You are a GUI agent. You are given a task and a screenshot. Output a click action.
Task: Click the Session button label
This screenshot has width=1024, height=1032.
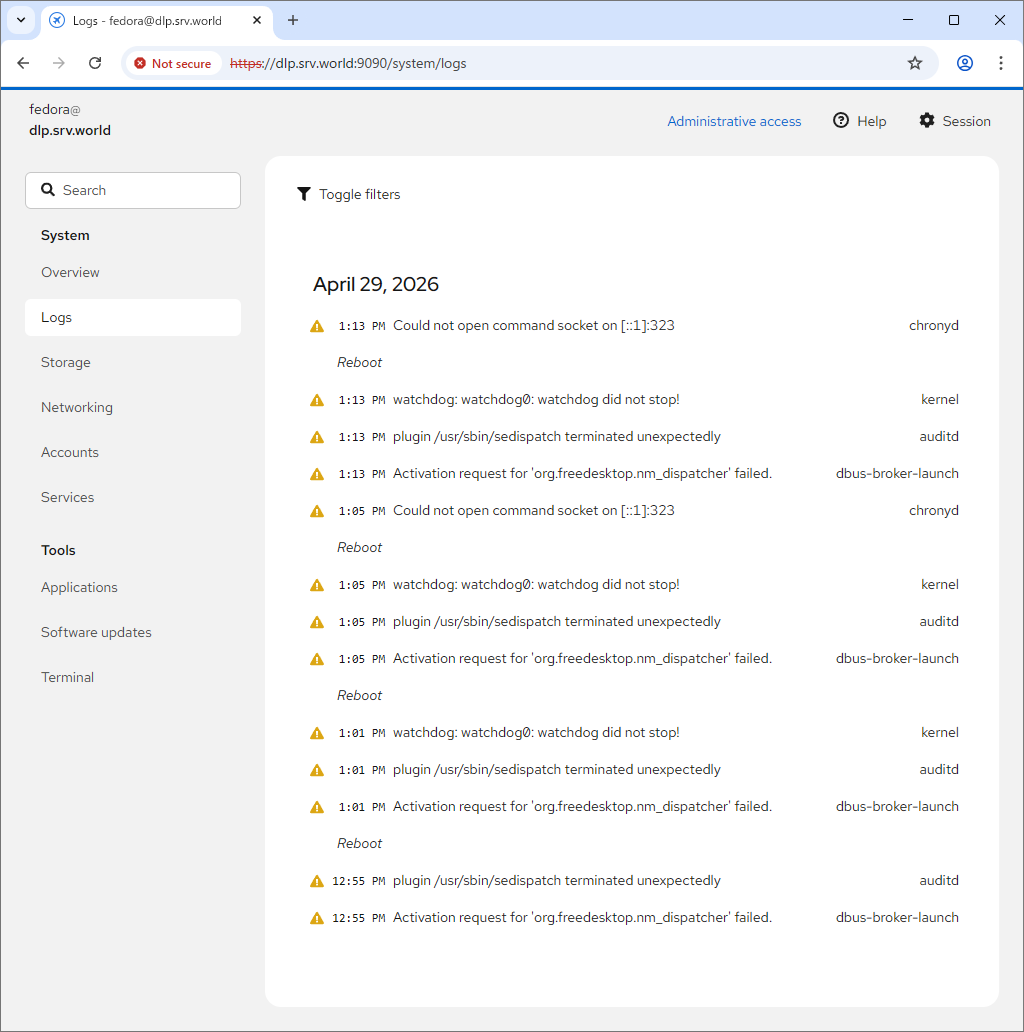click(966, 121)
